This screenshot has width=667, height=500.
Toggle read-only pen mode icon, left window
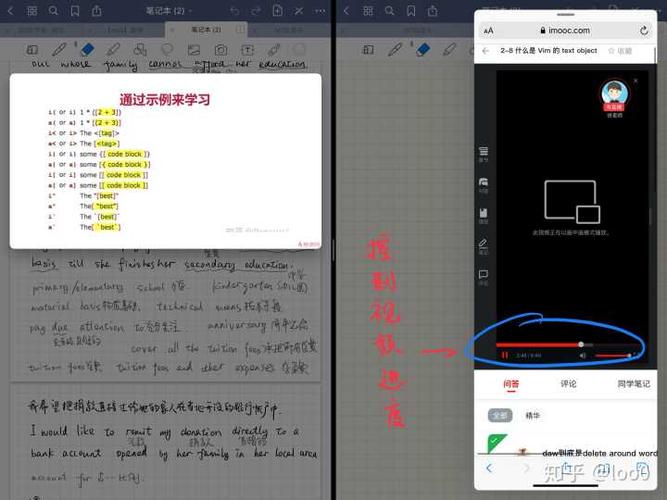click(299, 11)
